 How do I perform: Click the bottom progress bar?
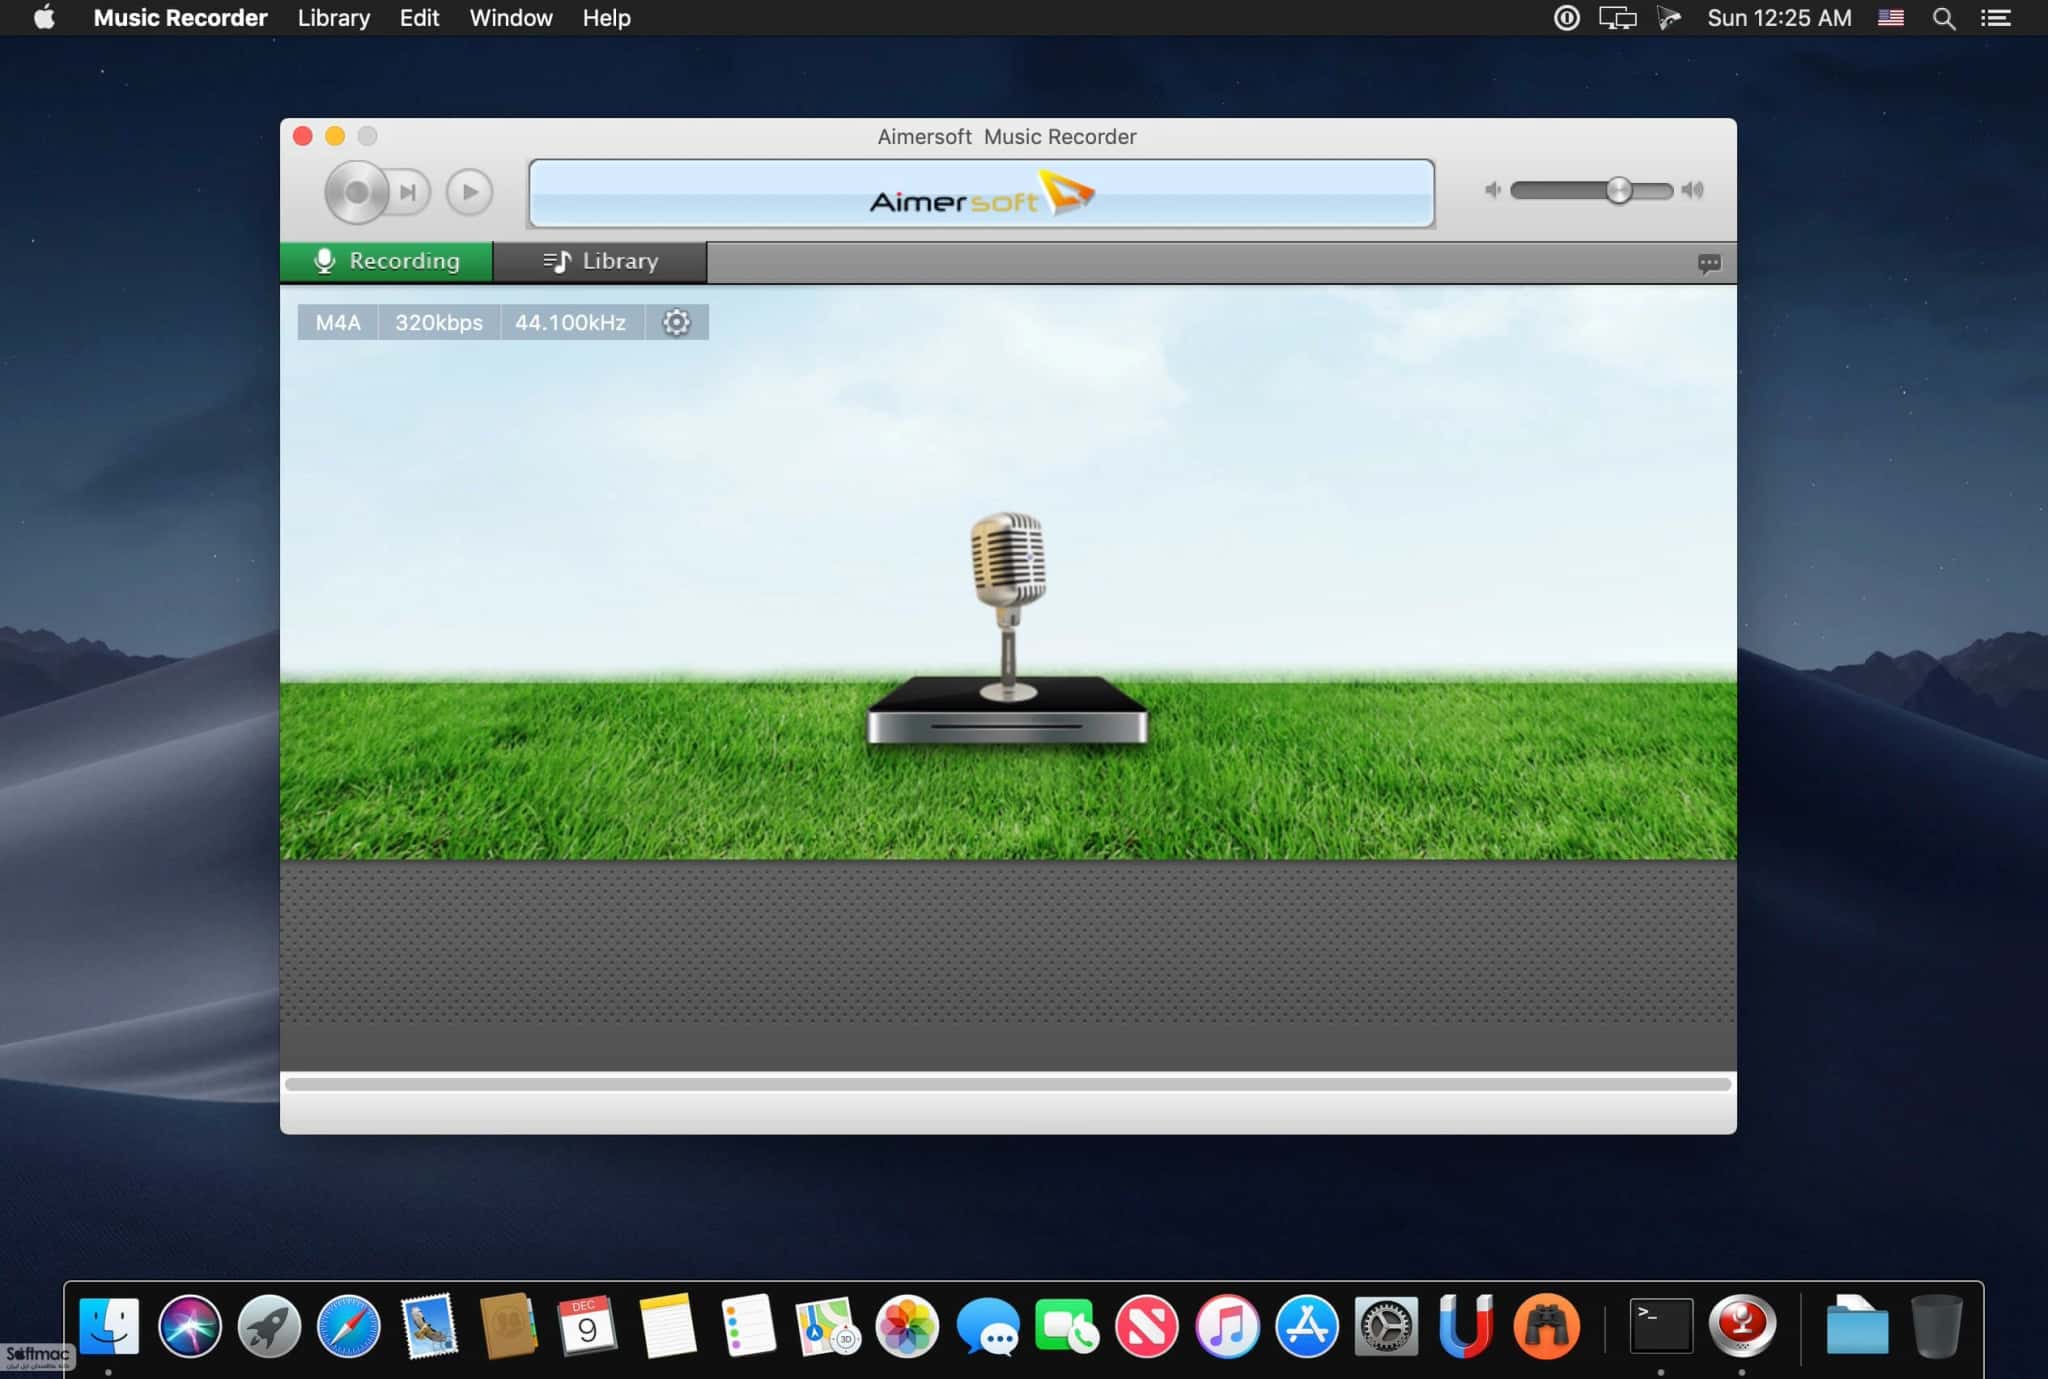(x=1007, y=1084)
